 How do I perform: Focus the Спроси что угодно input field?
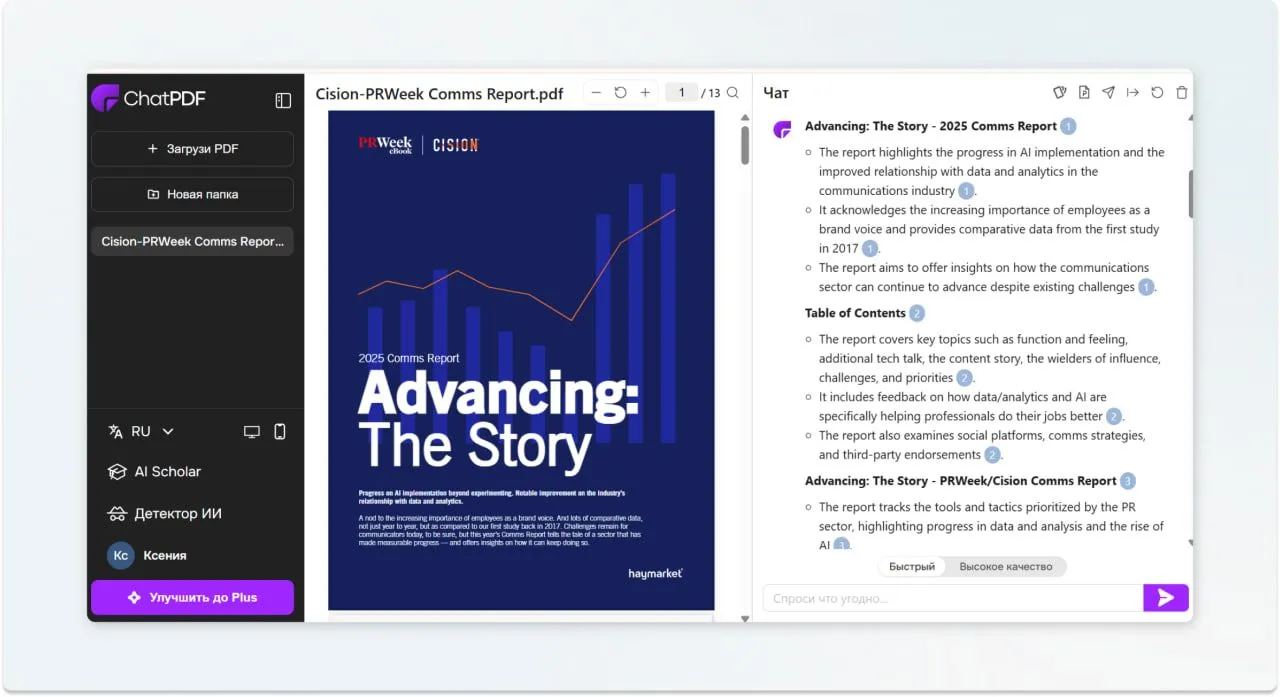click(x=953, y=598)
